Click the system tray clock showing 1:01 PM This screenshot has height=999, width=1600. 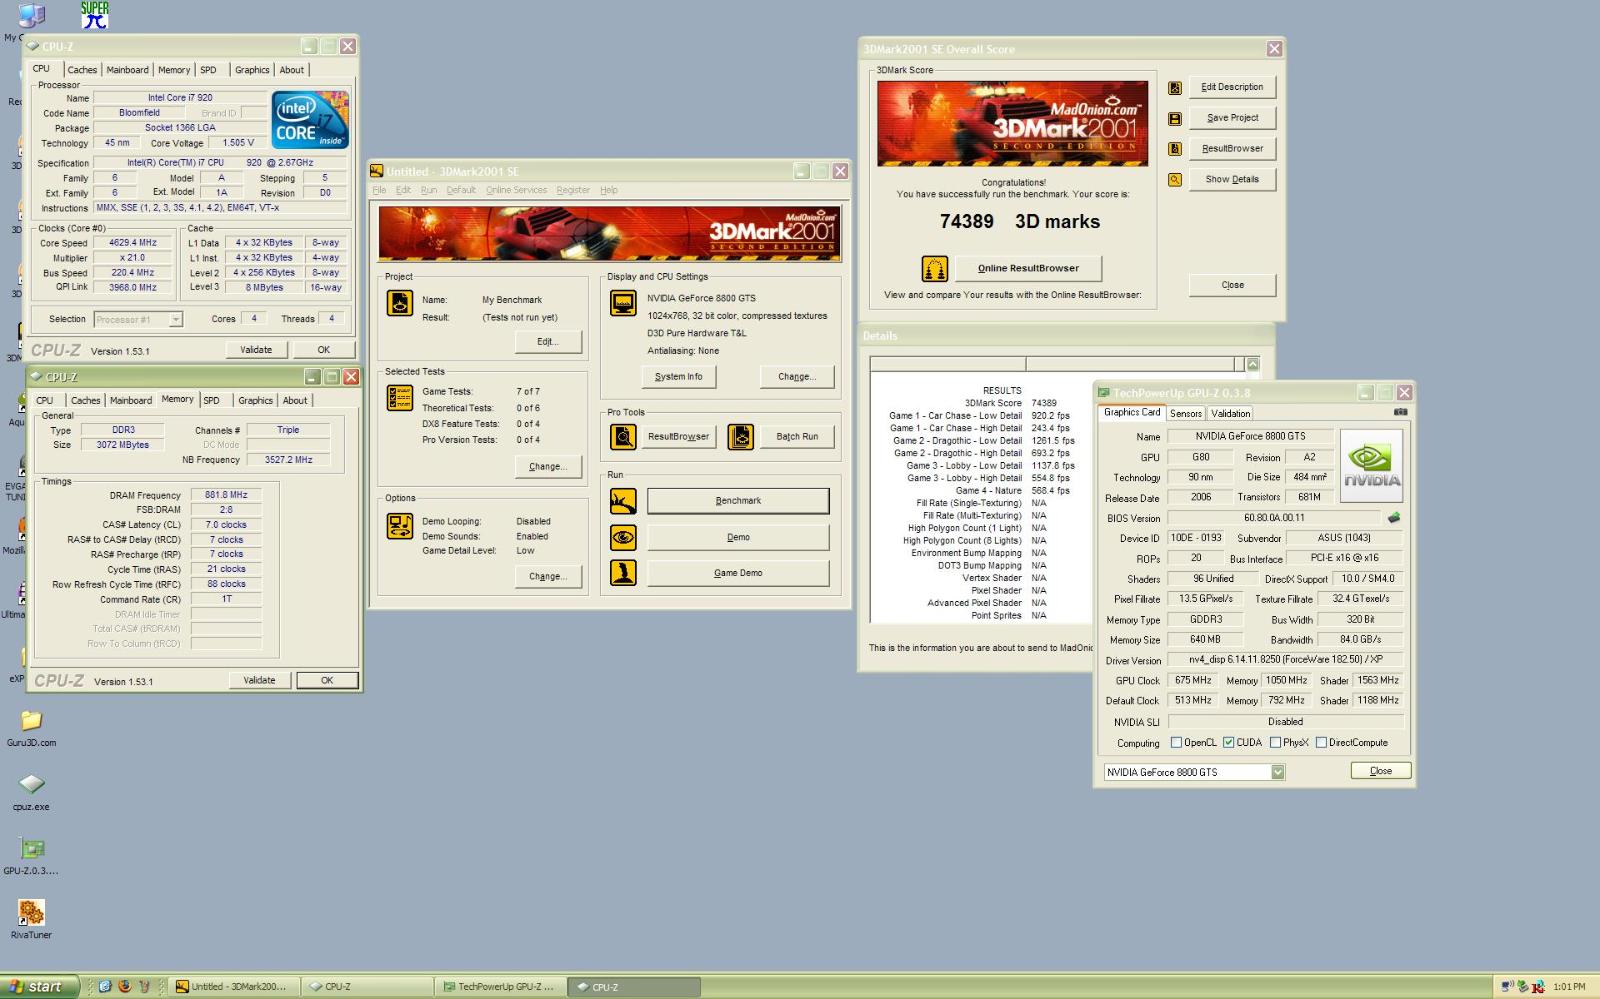(1569, 987)
